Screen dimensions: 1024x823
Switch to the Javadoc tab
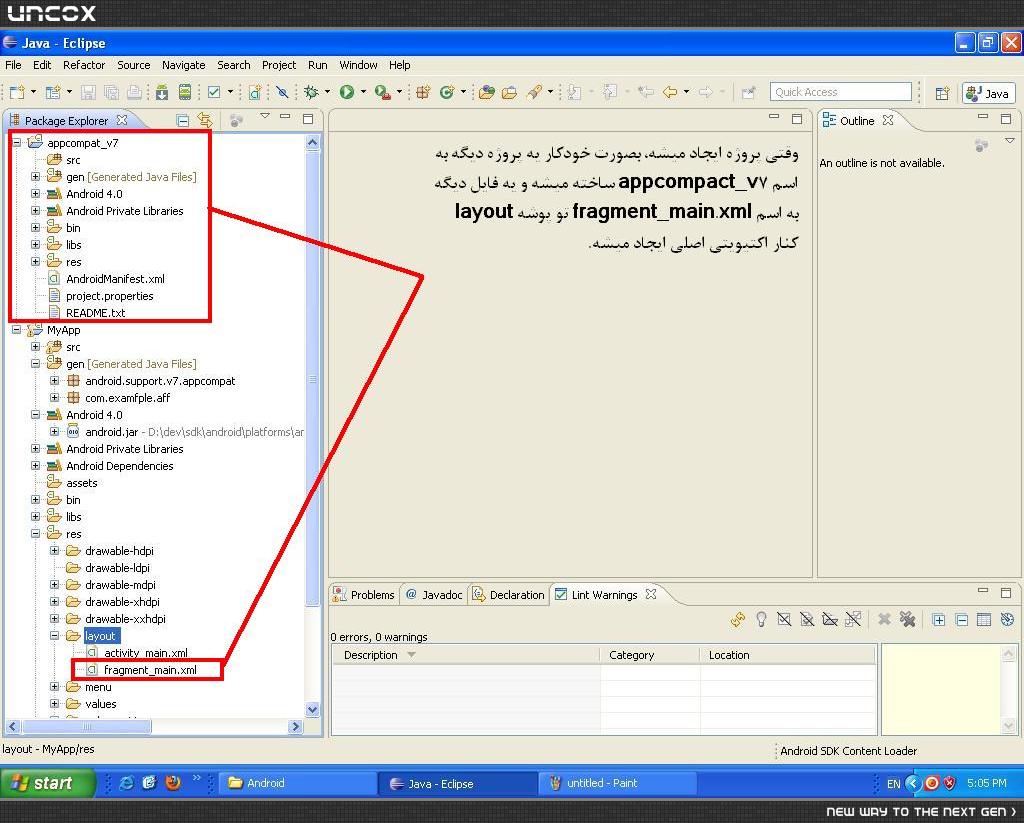click(x=434, y=594)
